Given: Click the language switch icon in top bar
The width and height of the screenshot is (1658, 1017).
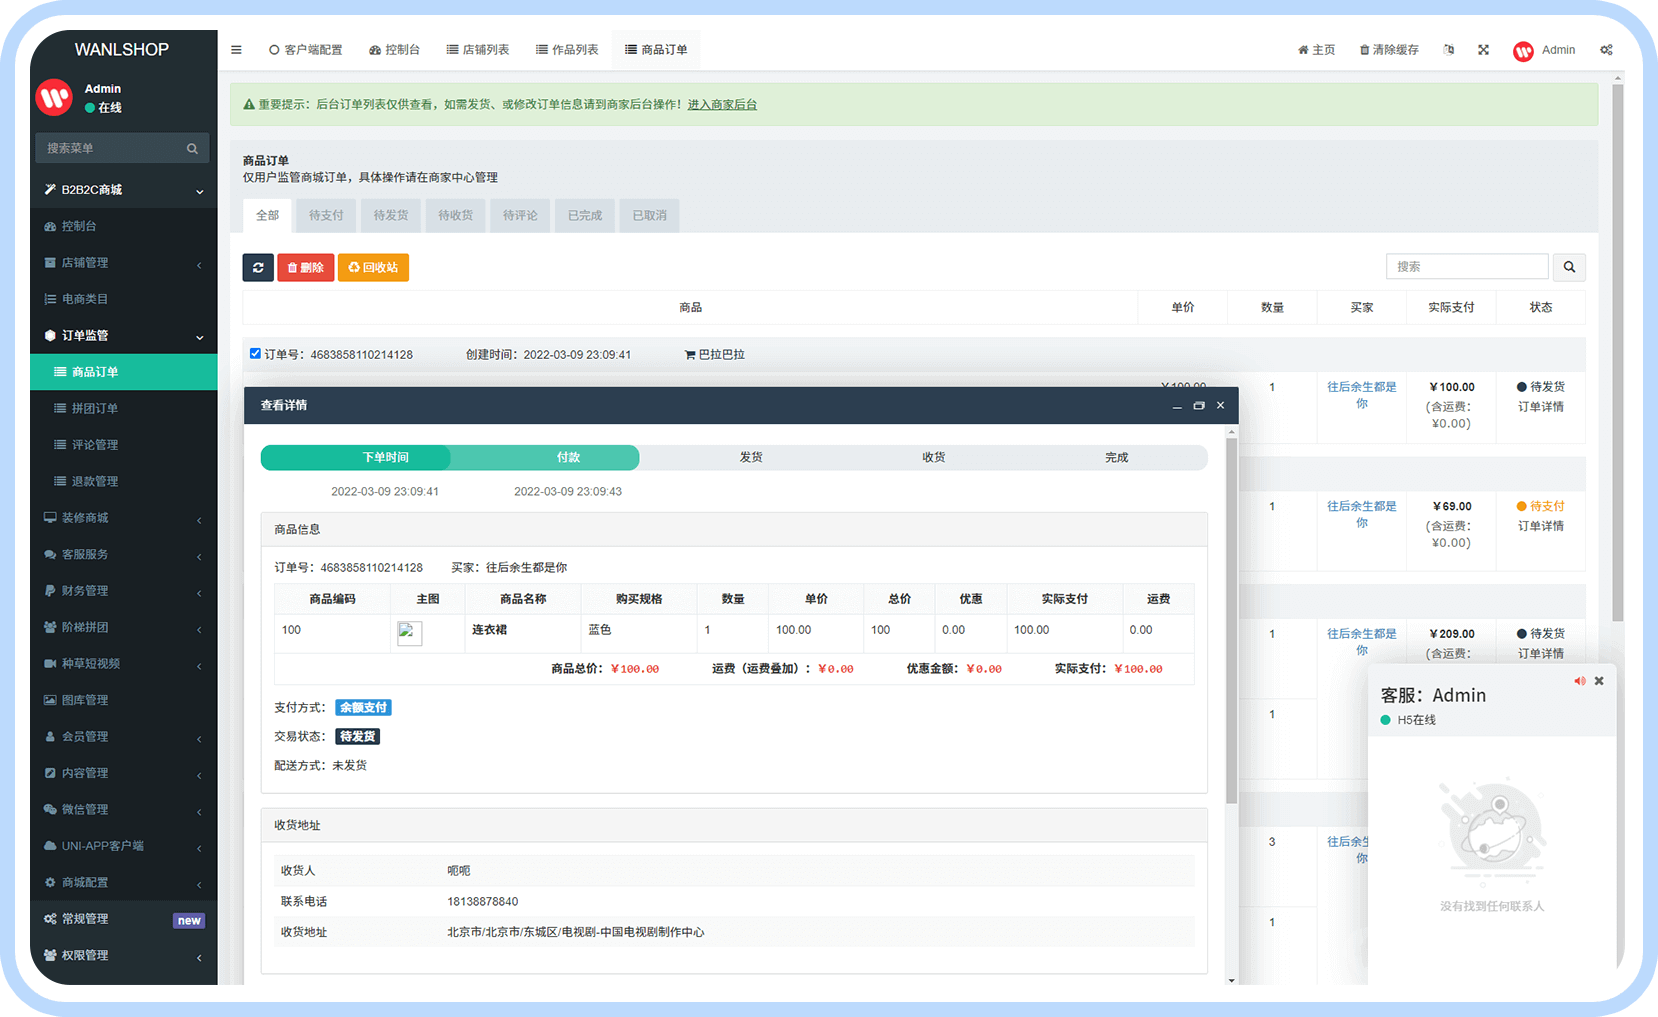Looking at the screenshot, I should coord(1449,50).
